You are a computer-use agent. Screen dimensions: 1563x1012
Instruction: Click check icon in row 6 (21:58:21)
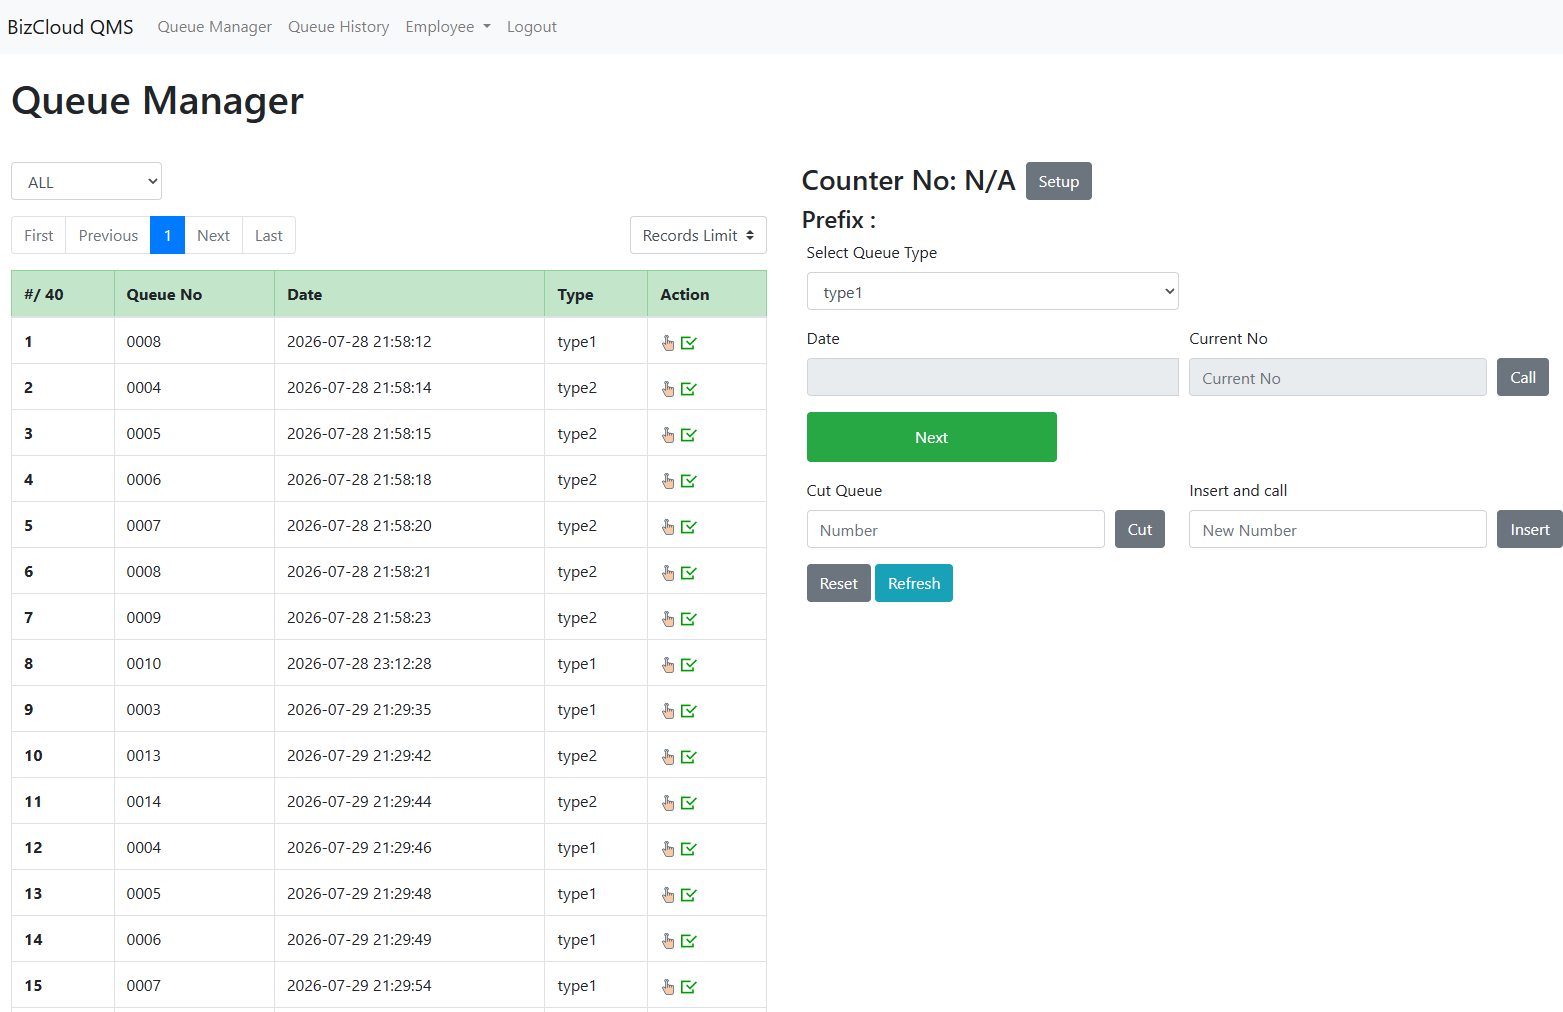689,573
